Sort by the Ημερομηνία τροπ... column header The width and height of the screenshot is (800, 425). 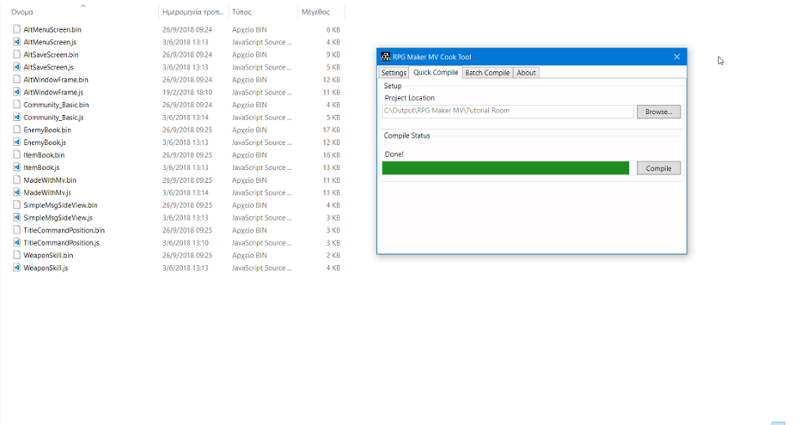click(193, 12)
